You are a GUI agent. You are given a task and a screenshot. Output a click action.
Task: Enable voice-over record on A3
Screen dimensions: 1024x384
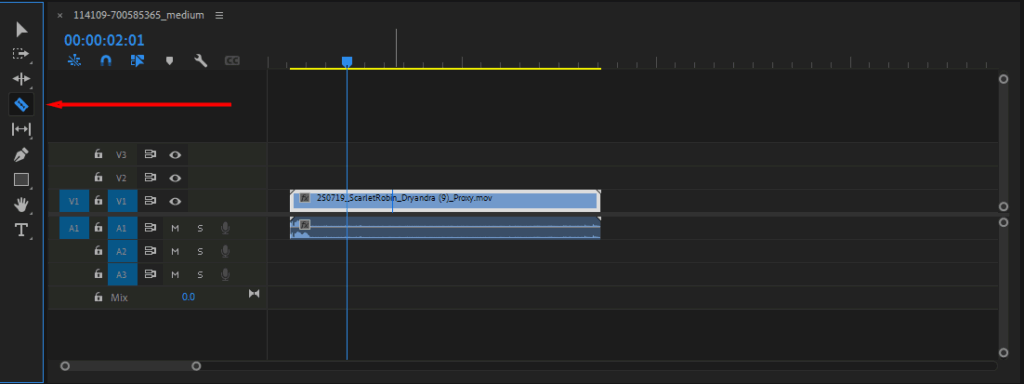click(225, 275)
